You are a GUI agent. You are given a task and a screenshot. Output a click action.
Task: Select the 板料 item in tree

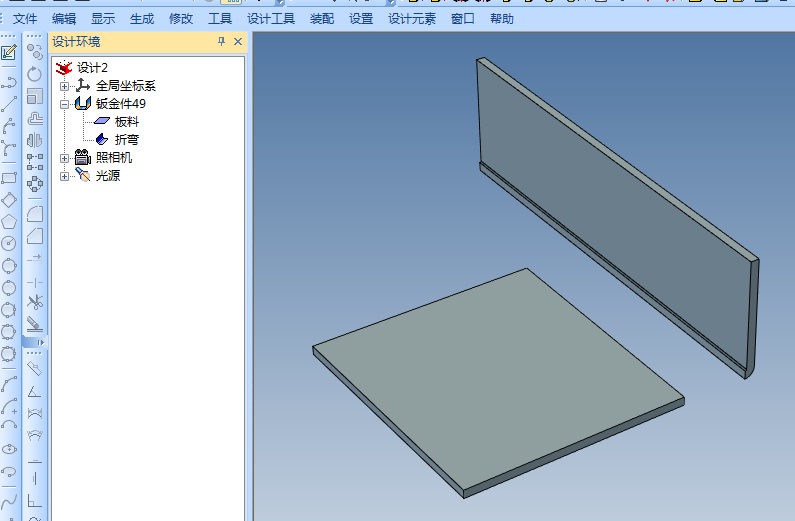pos(126,122)
